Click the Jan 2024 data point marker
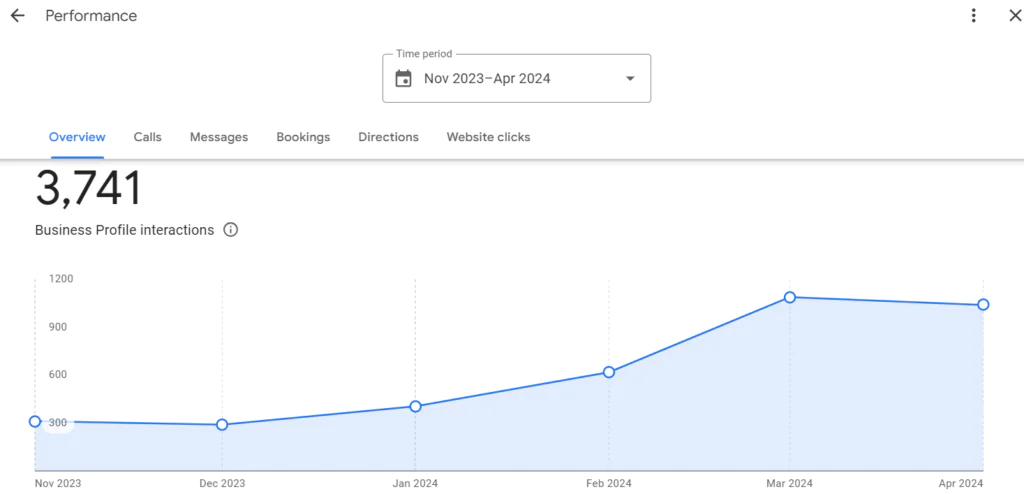Image resolution: width=1024 pixels, height=494 pixels. pyautogui.click(x=416, y=407)
